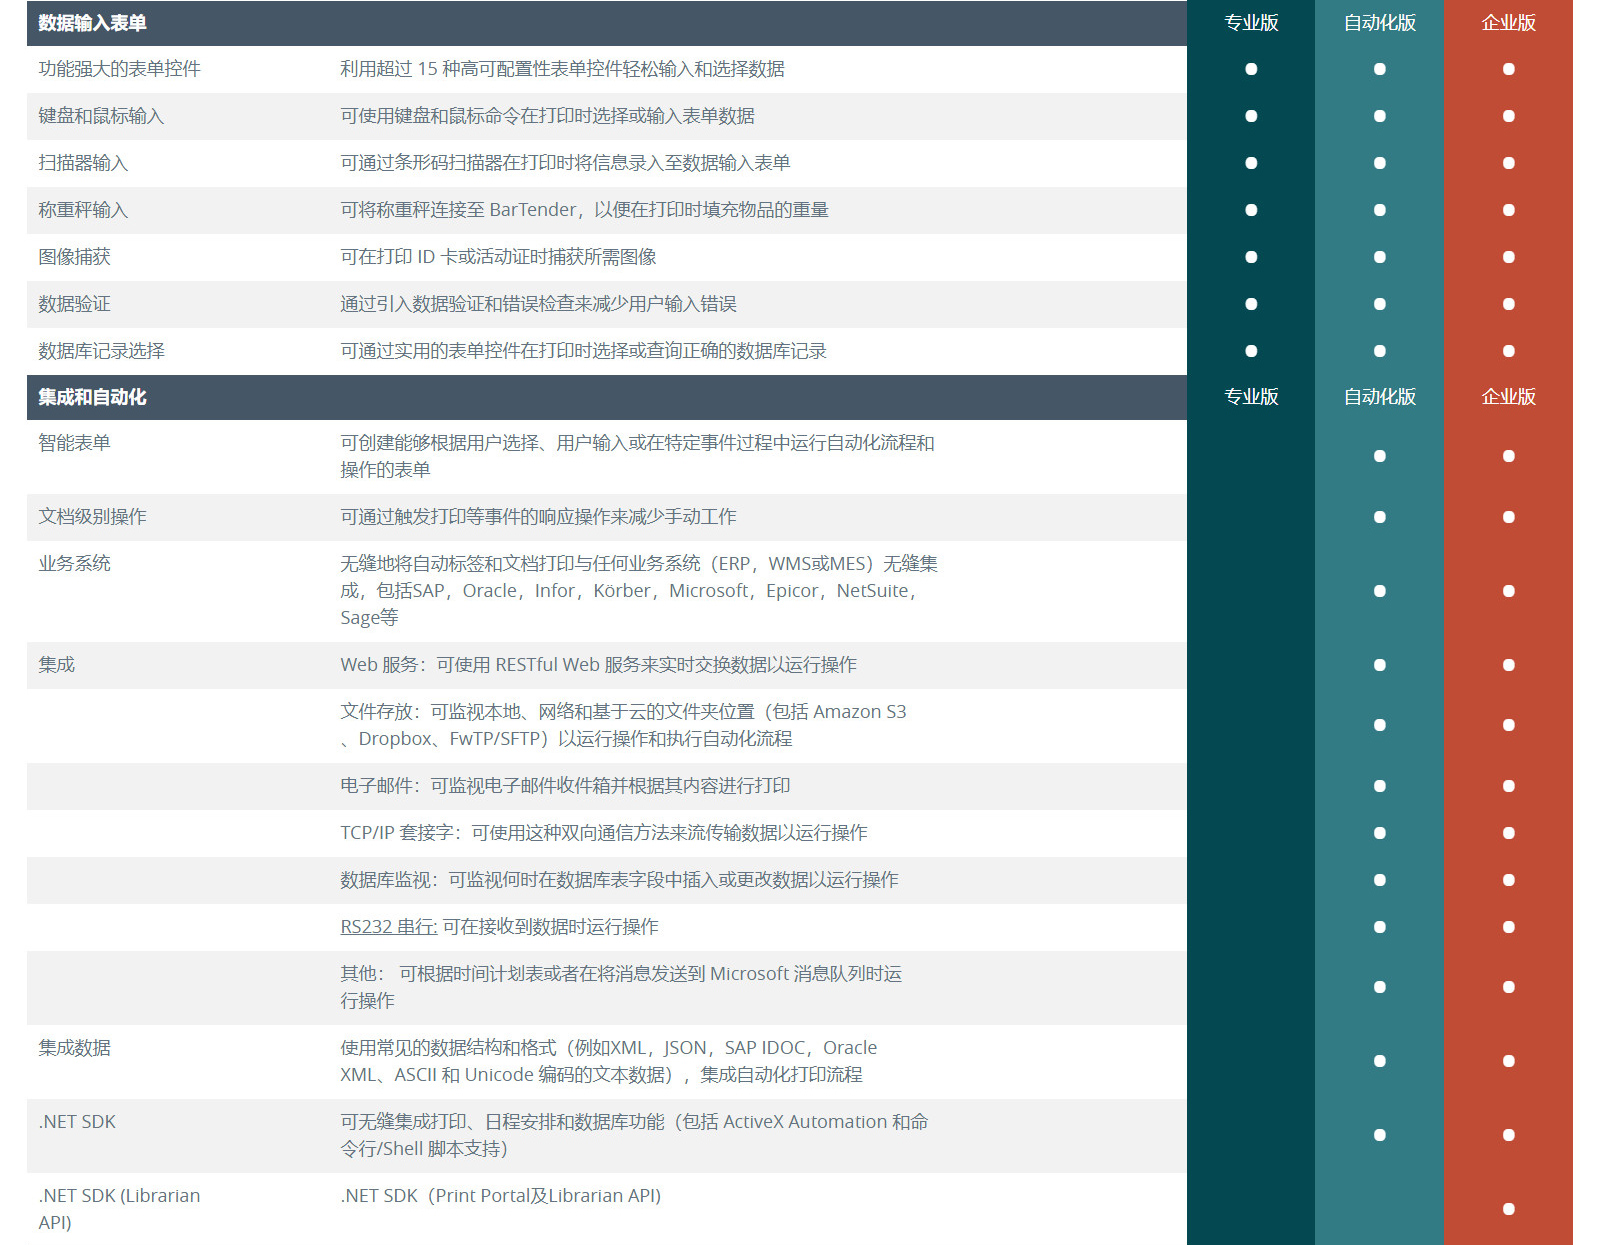Click description 通过引入数据验证和错误检查
The image size is (1602, 1245).
(x=538, y=304)
